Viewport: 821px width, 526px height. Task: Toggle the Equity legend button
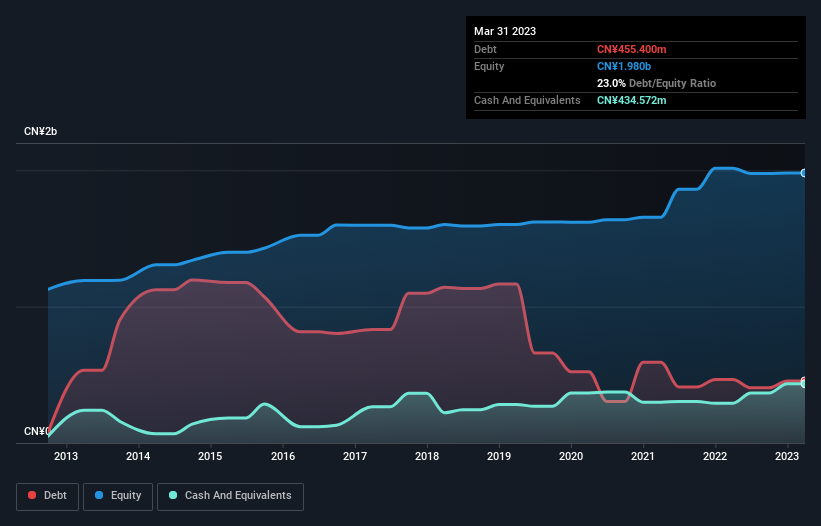[x=118, y=496]
